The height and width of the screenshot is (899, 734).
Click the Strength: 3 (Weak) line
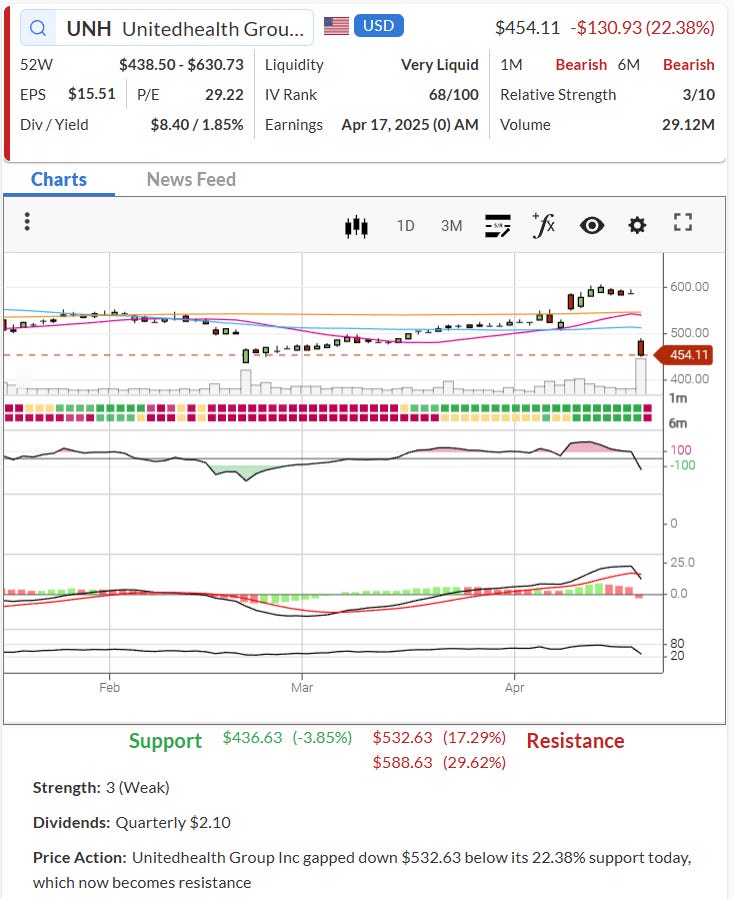pyautogui.click(x=101, y=788)
